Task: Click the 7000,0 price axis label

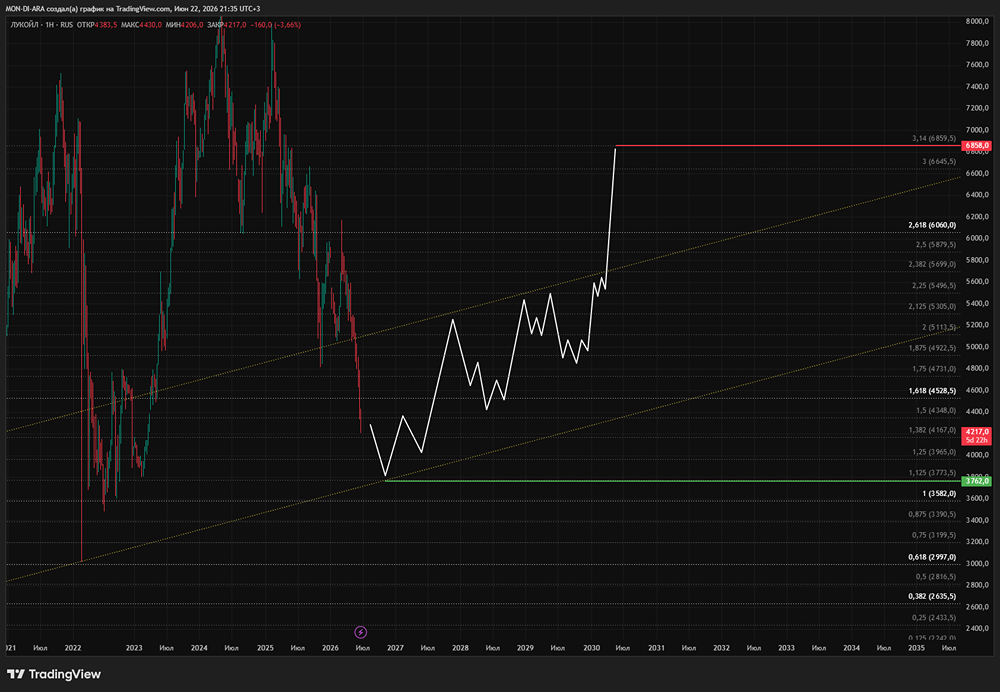Action: coord(977,129)
